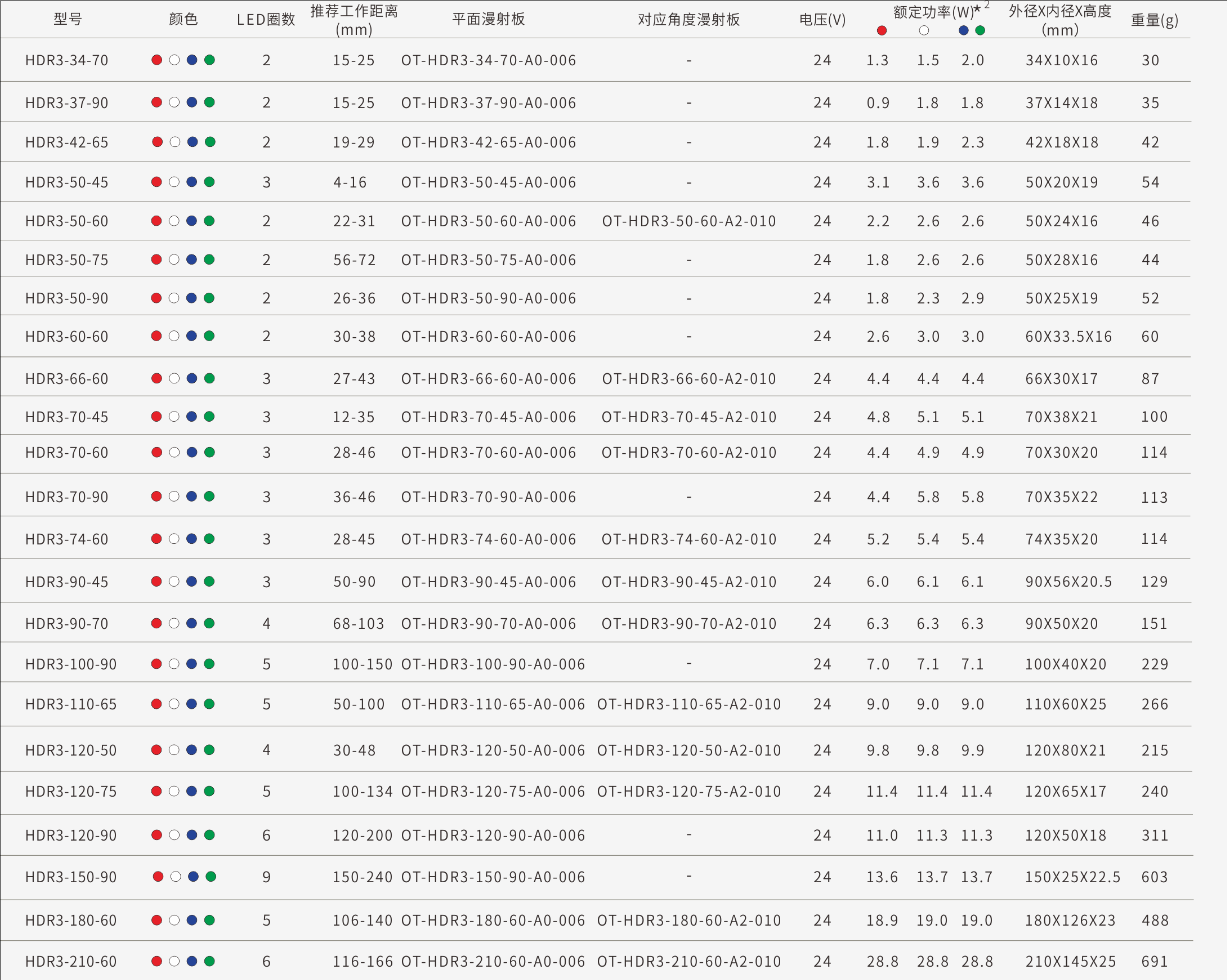This screenshot has width=1227, height=980.
Task: Click the white dot in the rated power header
Action: [x=923, y=30]
